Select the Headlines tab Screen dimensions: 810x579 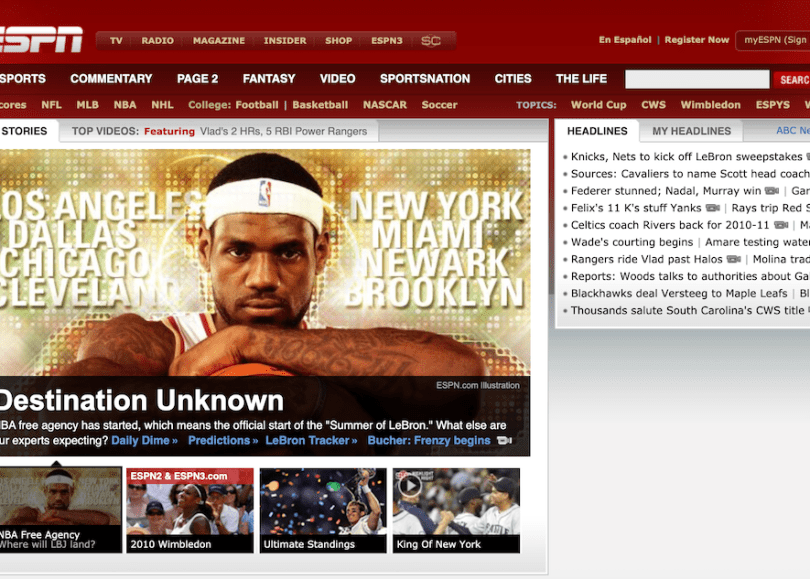click(x=597, y=131)
